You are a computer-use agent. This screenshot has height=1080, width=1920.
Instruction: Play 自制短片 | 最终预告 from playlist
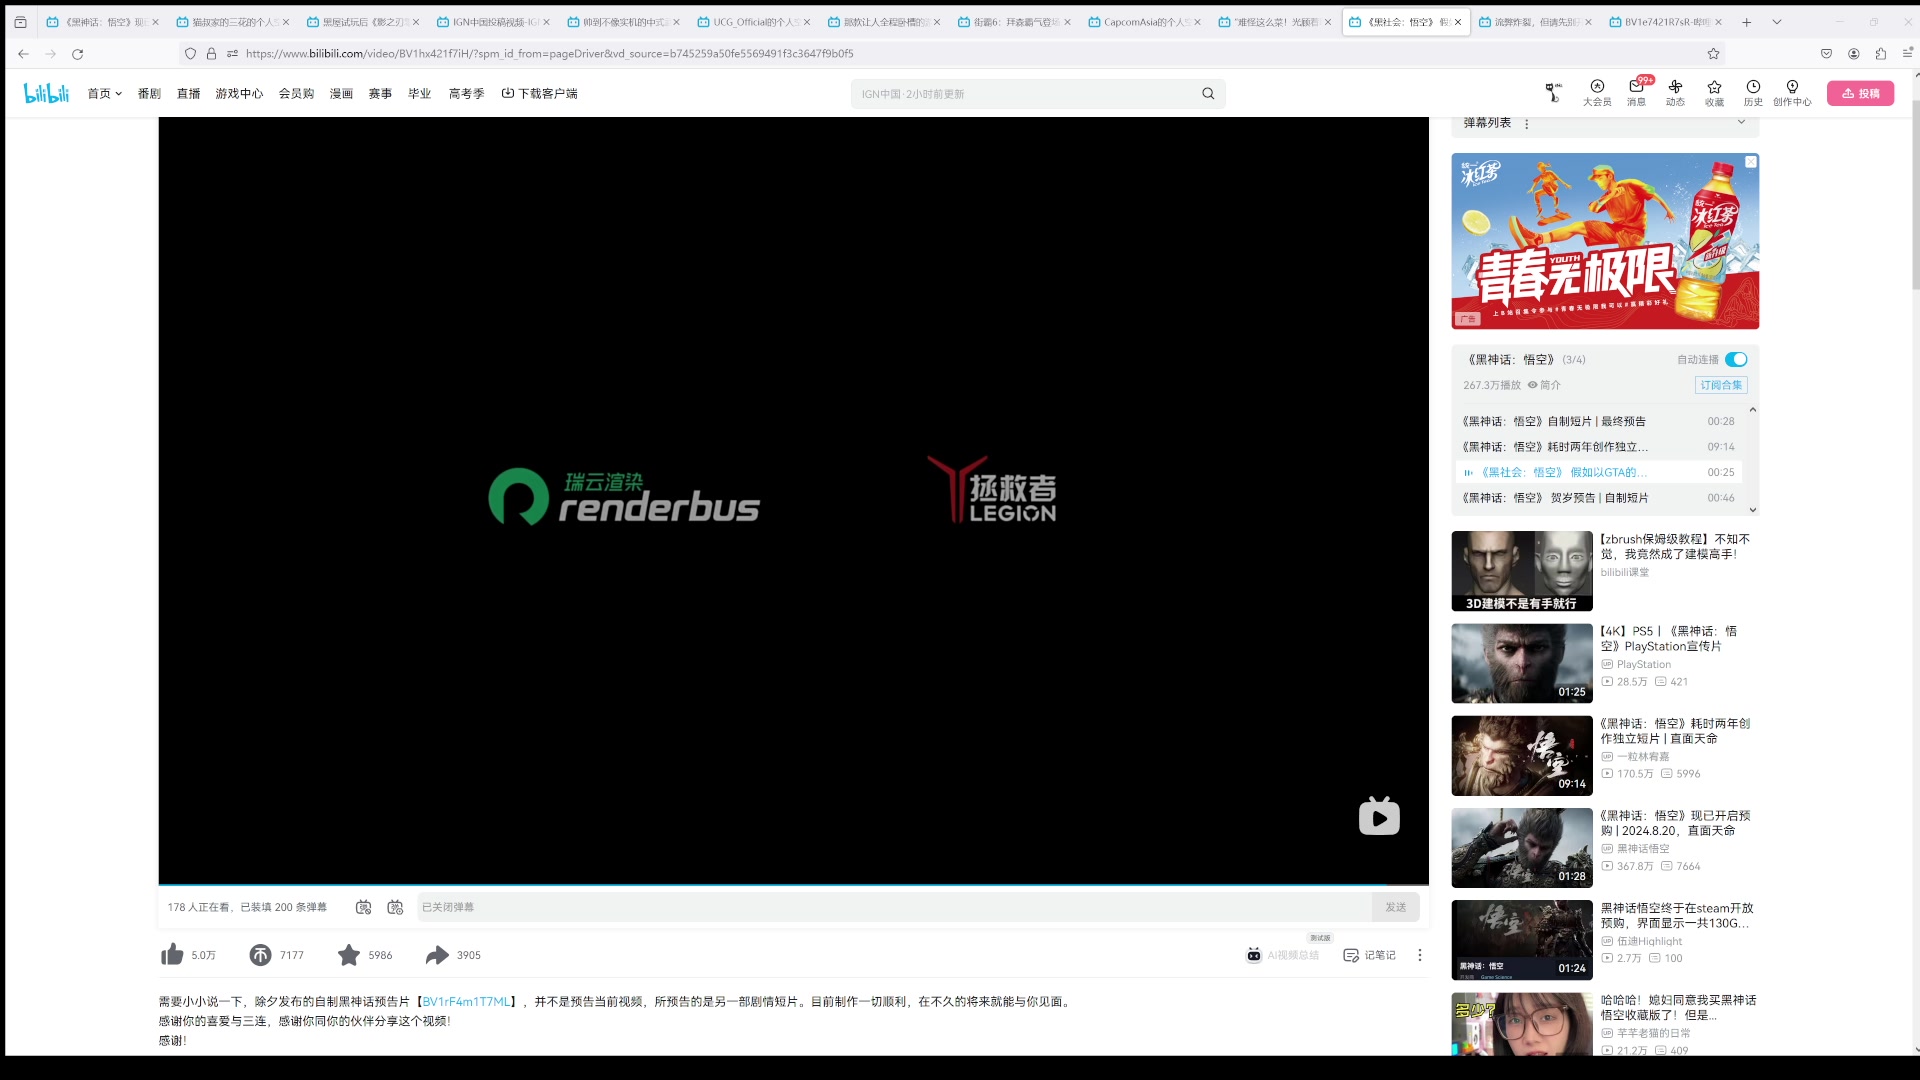coord(1597,421)
